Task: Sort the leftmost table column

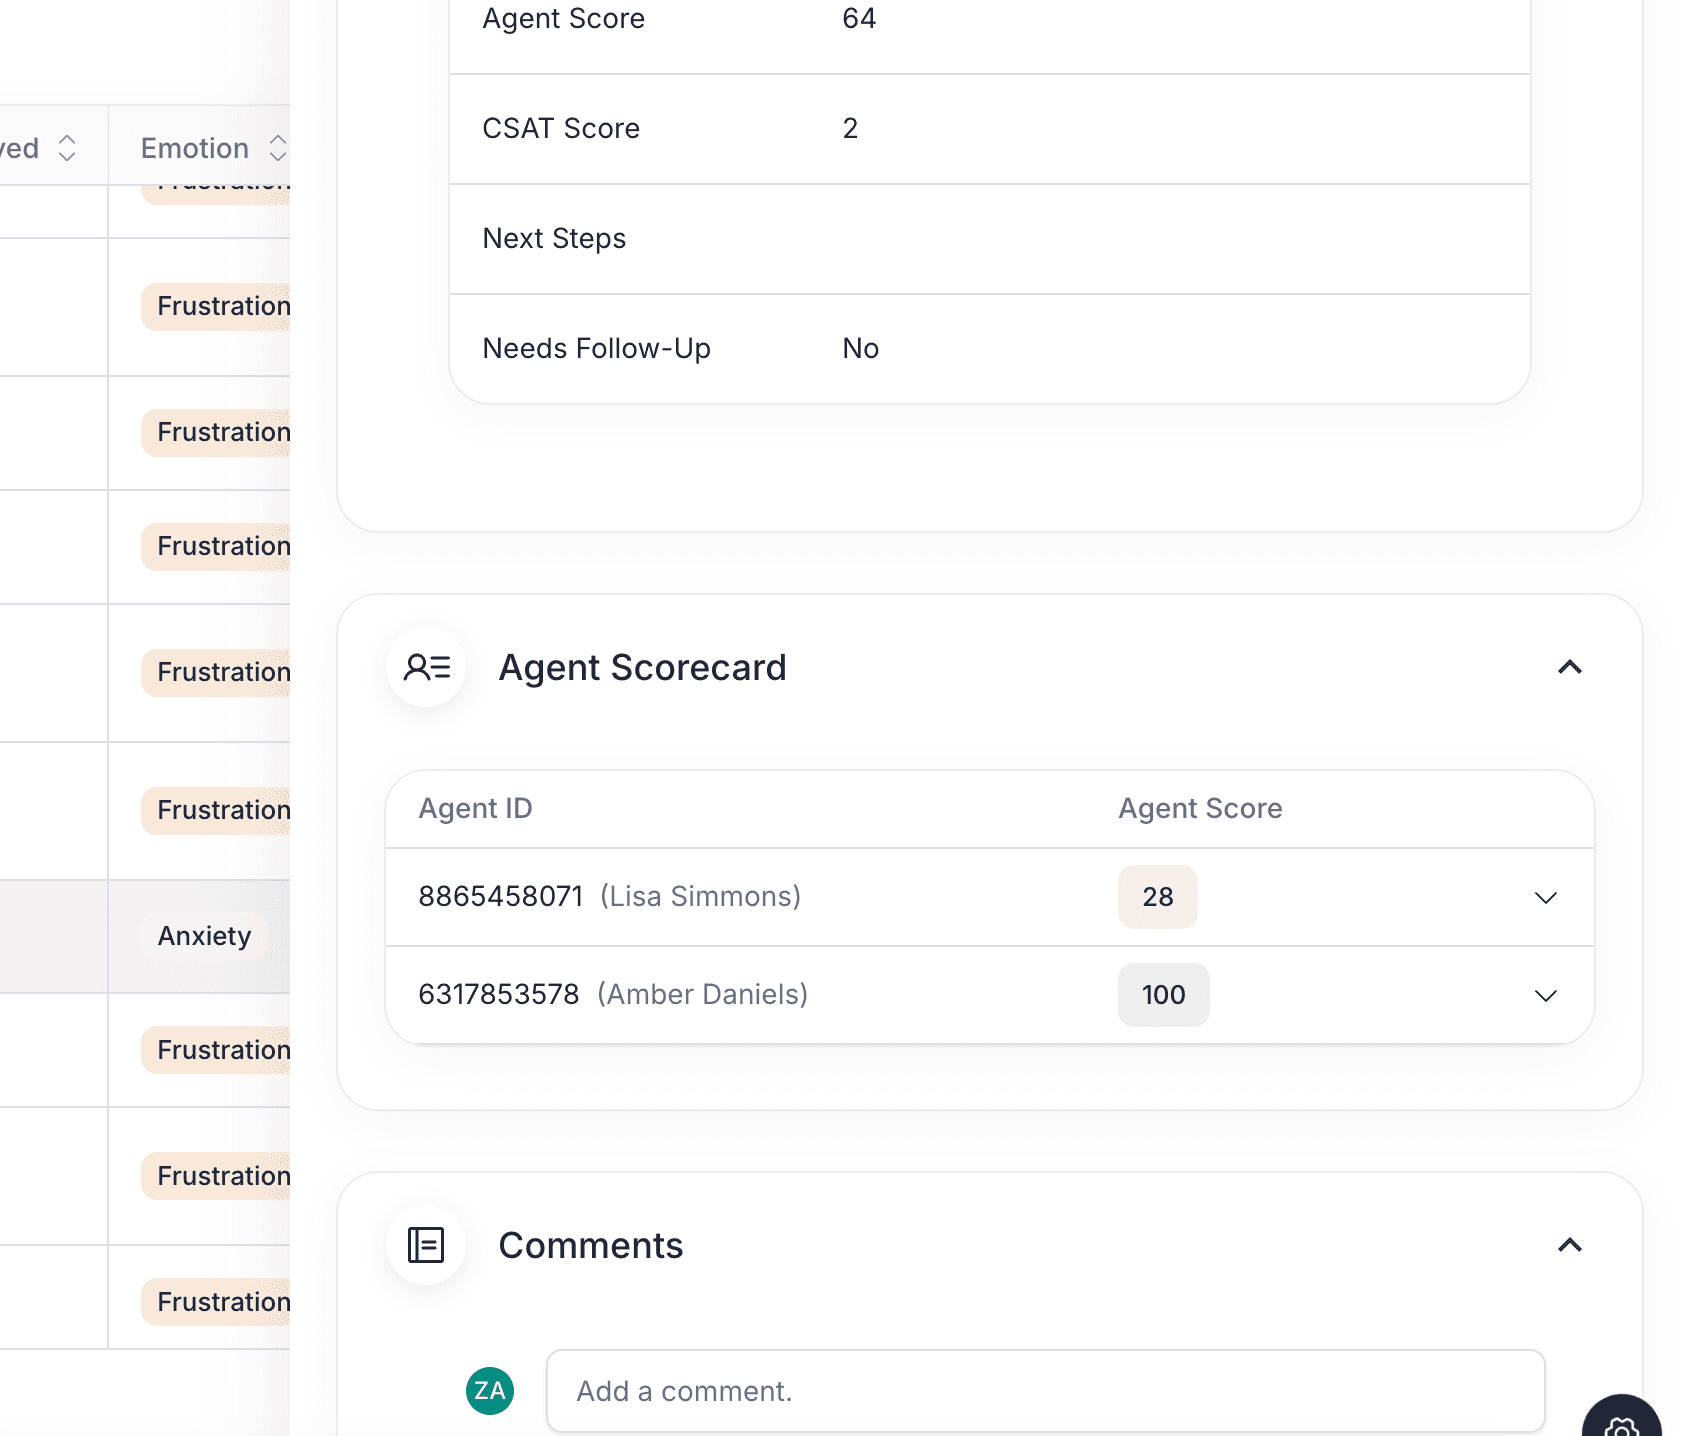Action: pyautogui.click(x=67, y=147)
